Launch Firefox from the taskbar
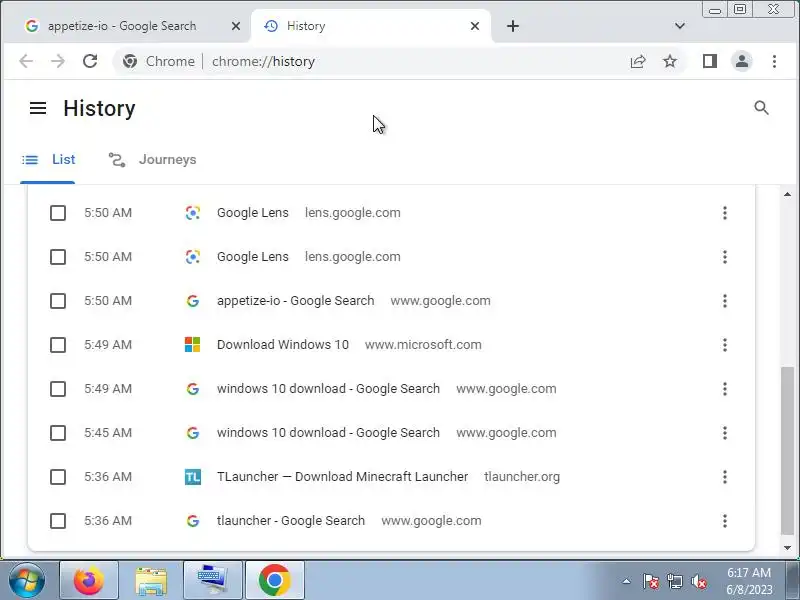Screen dimensions: 800x600 click(x=89, y=581)
